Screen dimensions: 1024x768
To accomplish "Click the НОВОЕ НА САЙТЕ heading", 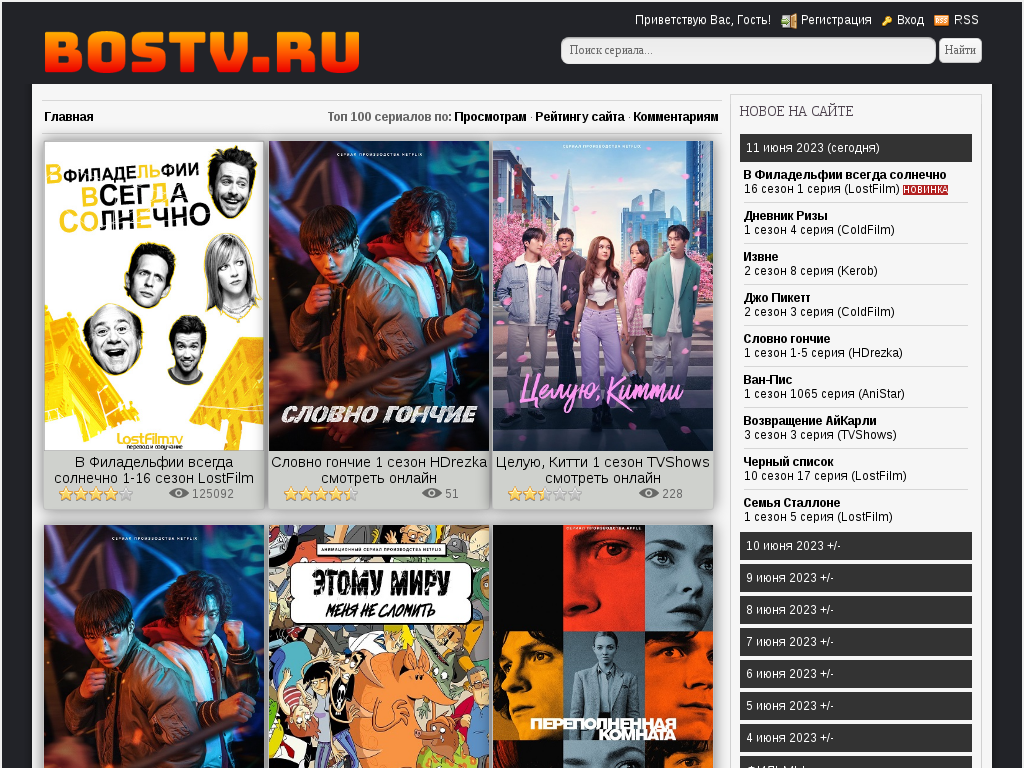I will pos(796,111).
